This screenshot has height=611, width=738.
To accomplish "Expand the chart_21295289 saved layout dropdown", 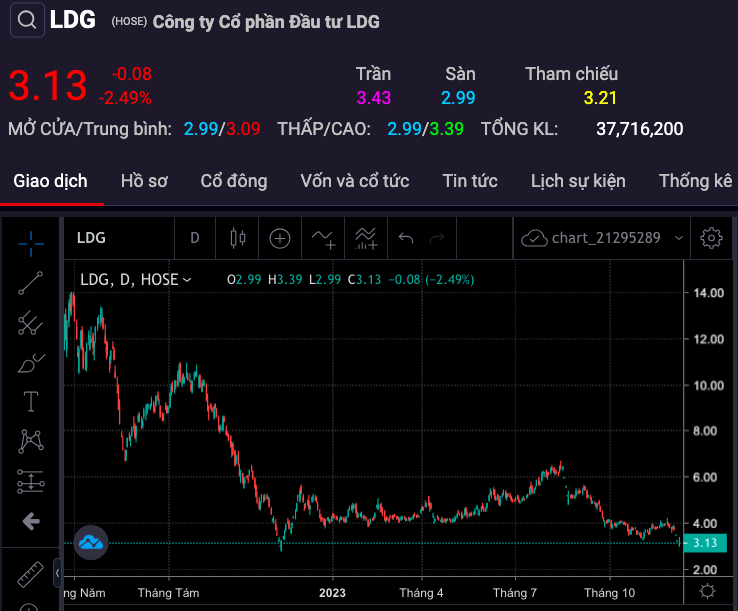I will (679, 238).
